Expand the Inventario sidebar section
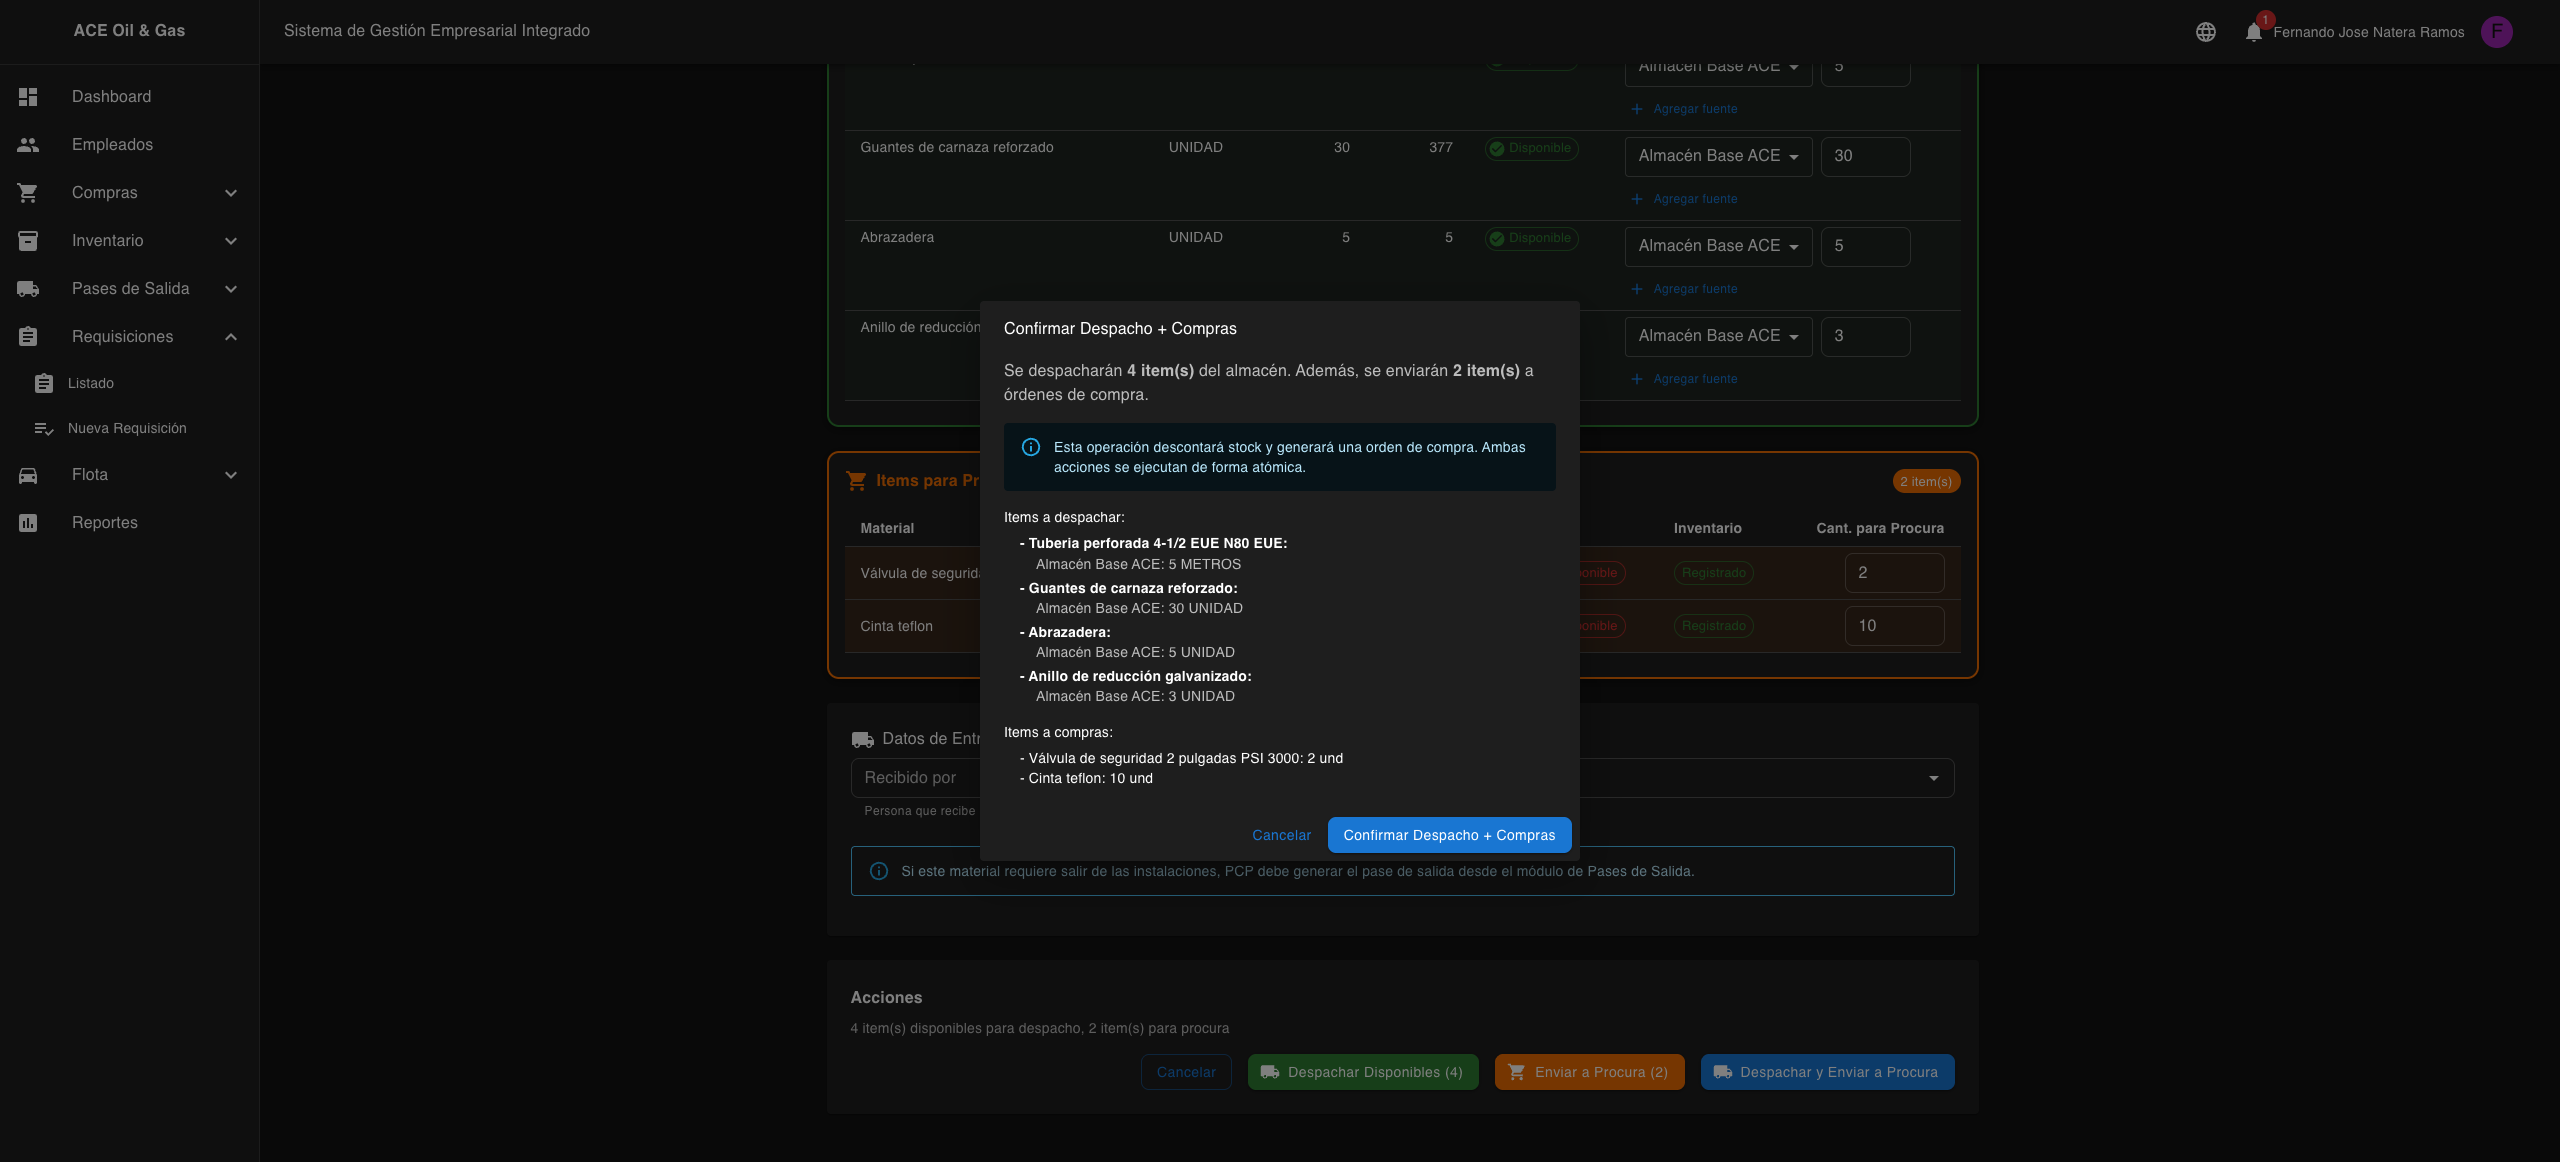Screen dimensions: 2560x1162 click(x=231, y=241)
